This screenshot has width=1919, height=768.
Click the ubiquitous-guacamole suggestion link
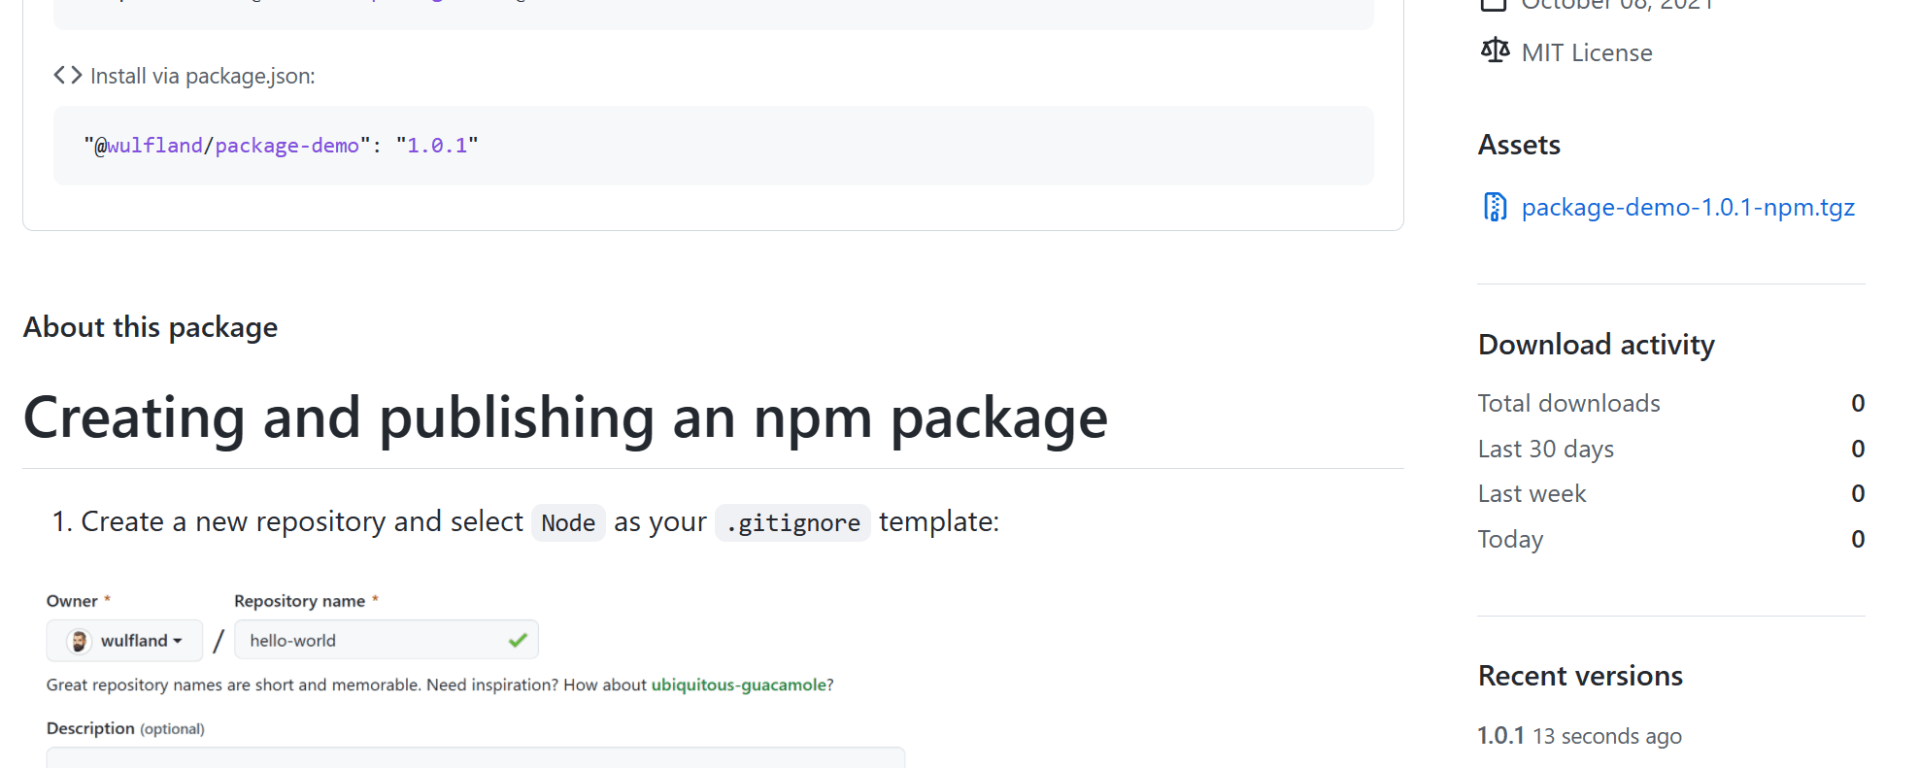click(738, 685)
